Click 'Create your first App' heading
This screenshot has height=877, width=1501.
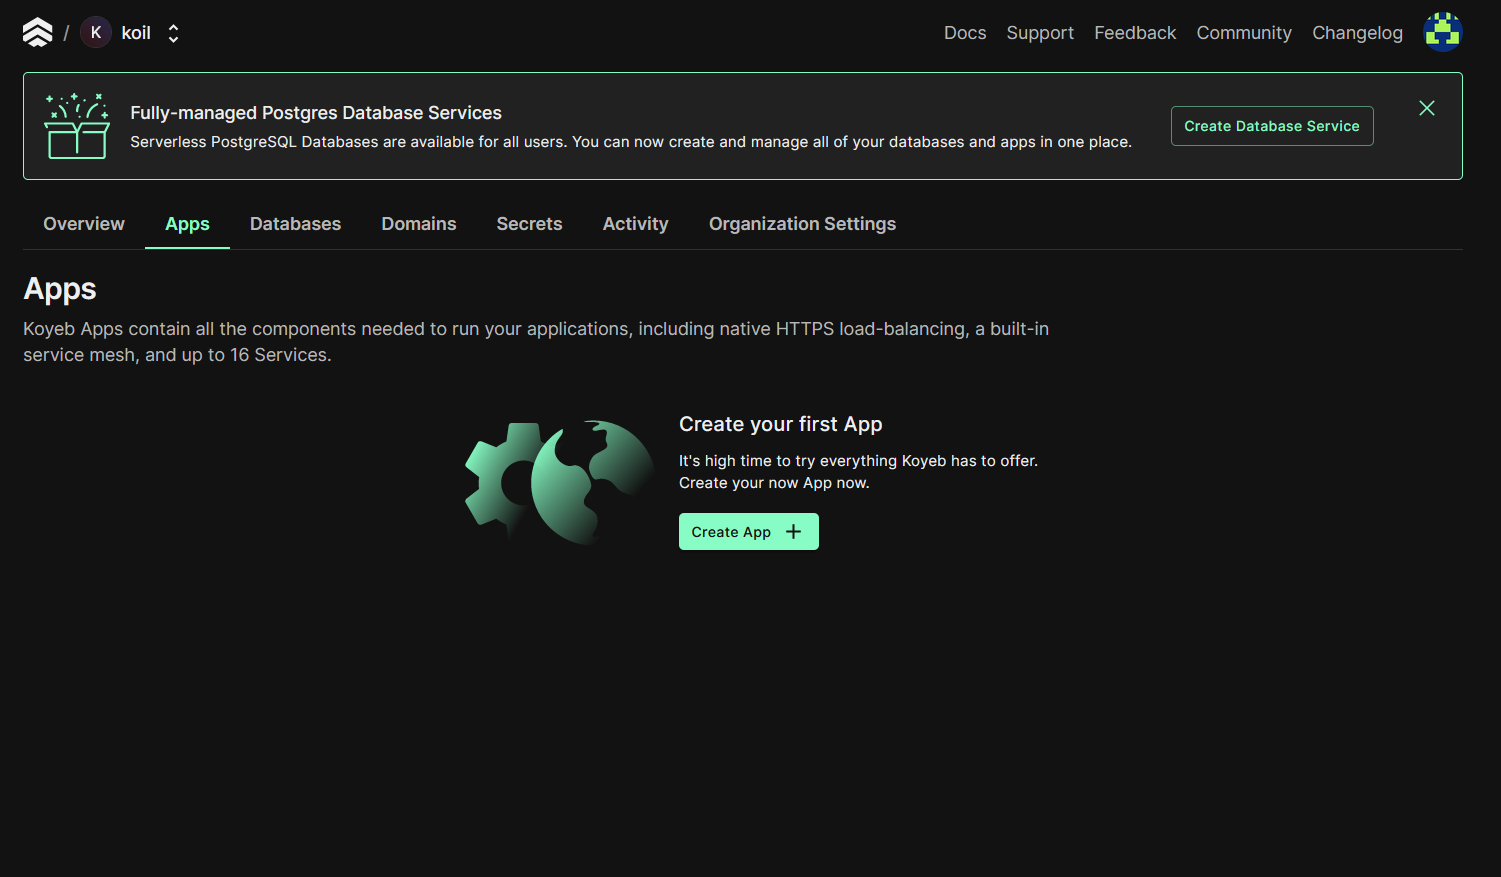point(781,424)
